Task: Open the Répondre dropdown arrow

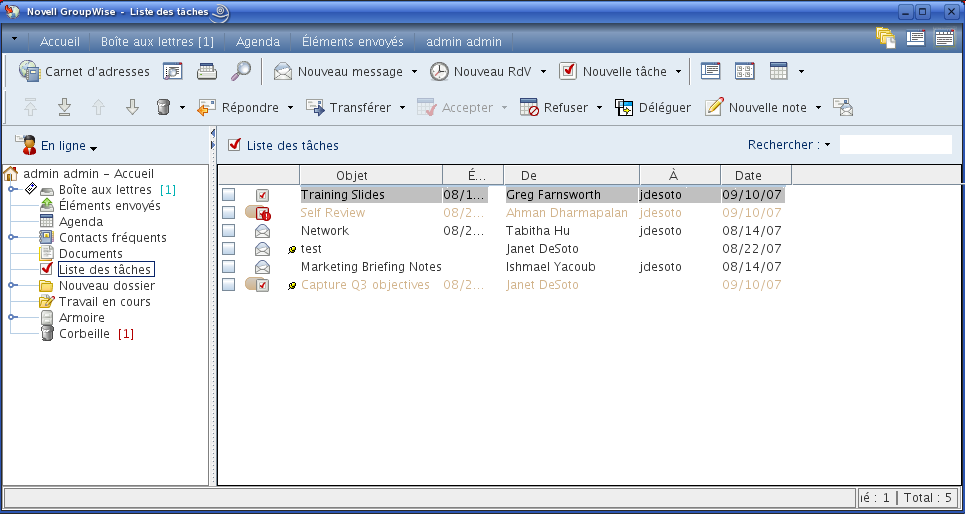Action: pyautogui.click(x=291, y=107)
